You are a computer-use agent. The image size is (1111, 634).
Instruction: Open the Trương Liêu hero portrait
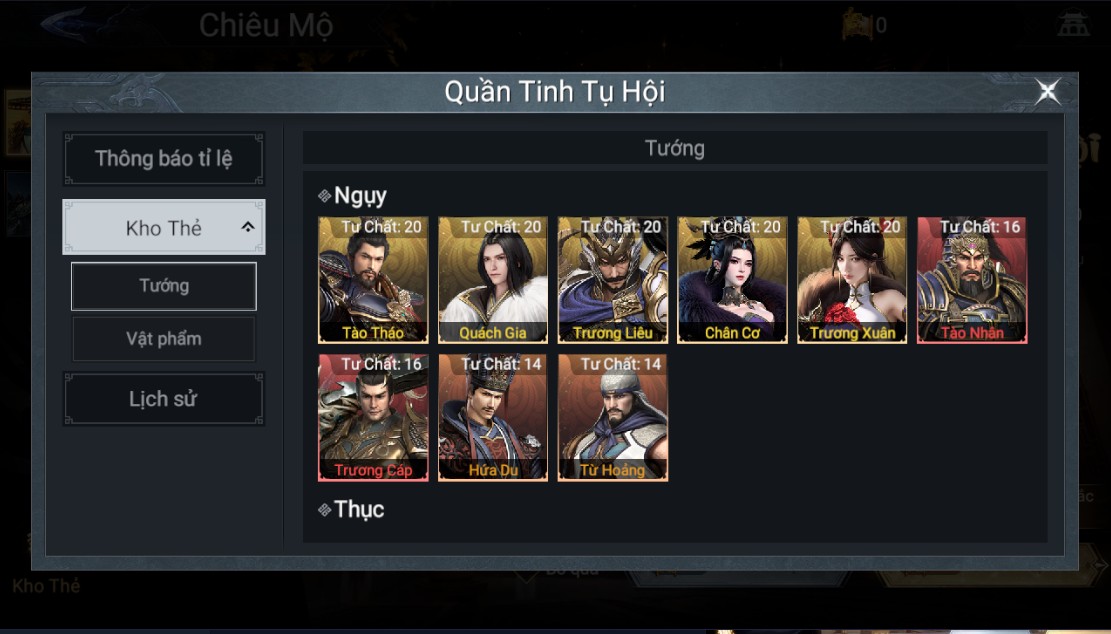point(612,280)
